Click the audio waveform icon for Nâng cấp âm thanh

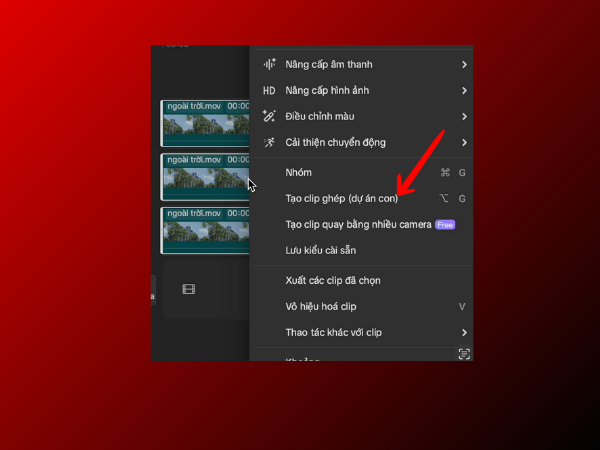[269, 65]
